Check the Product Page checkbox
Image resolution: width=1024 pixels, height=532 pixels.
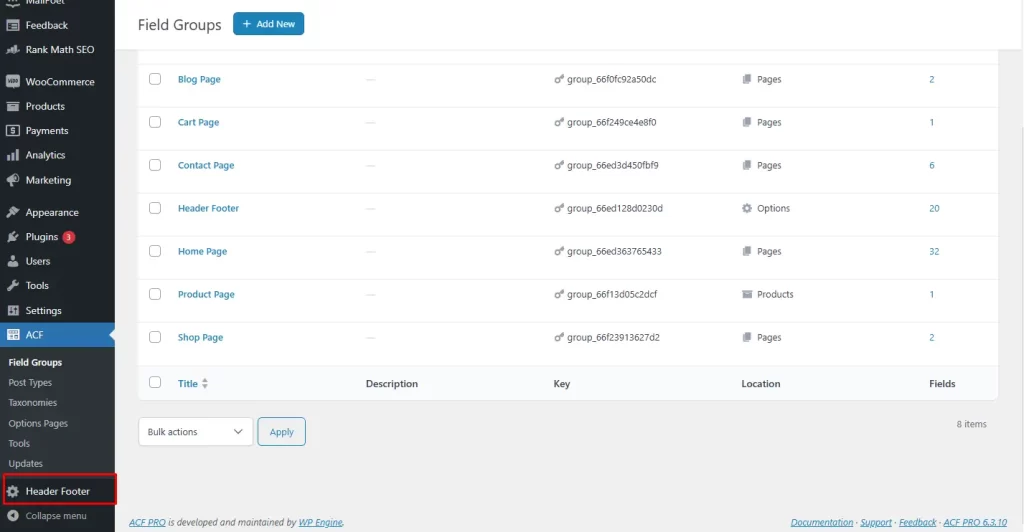(155, 294)
